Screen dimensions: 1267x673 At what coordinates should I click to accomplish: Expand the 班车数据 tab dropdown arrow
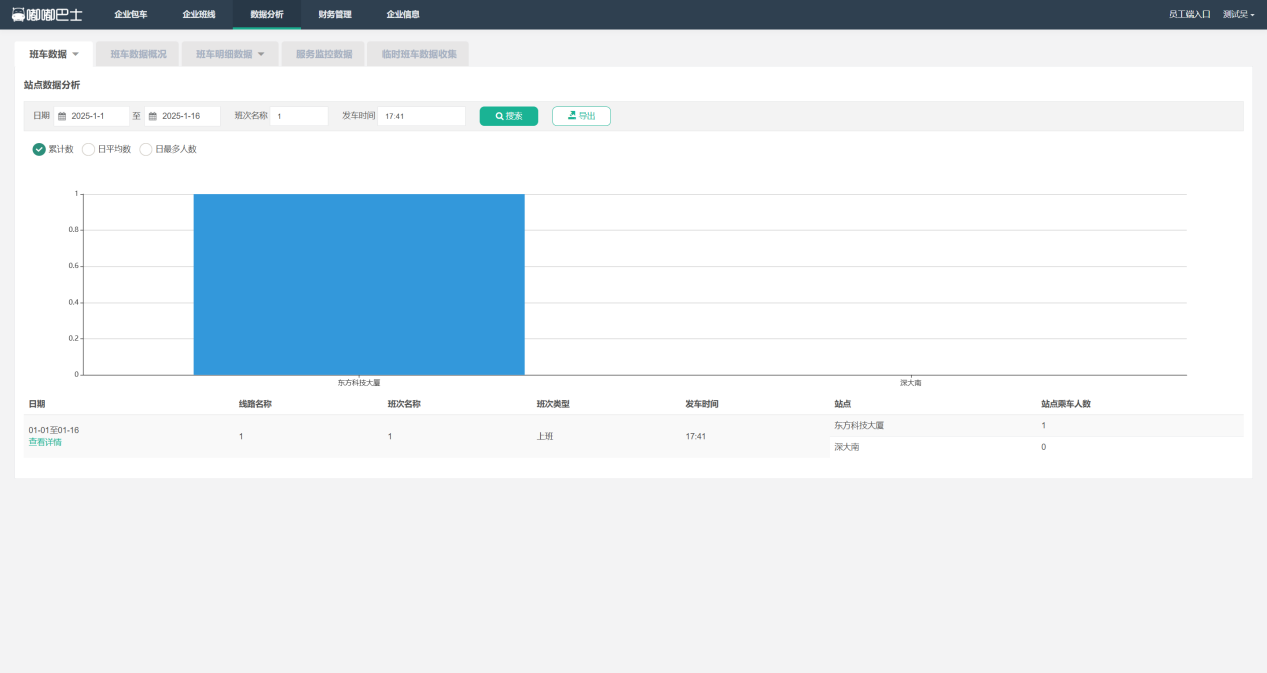(x=75, y=54)
